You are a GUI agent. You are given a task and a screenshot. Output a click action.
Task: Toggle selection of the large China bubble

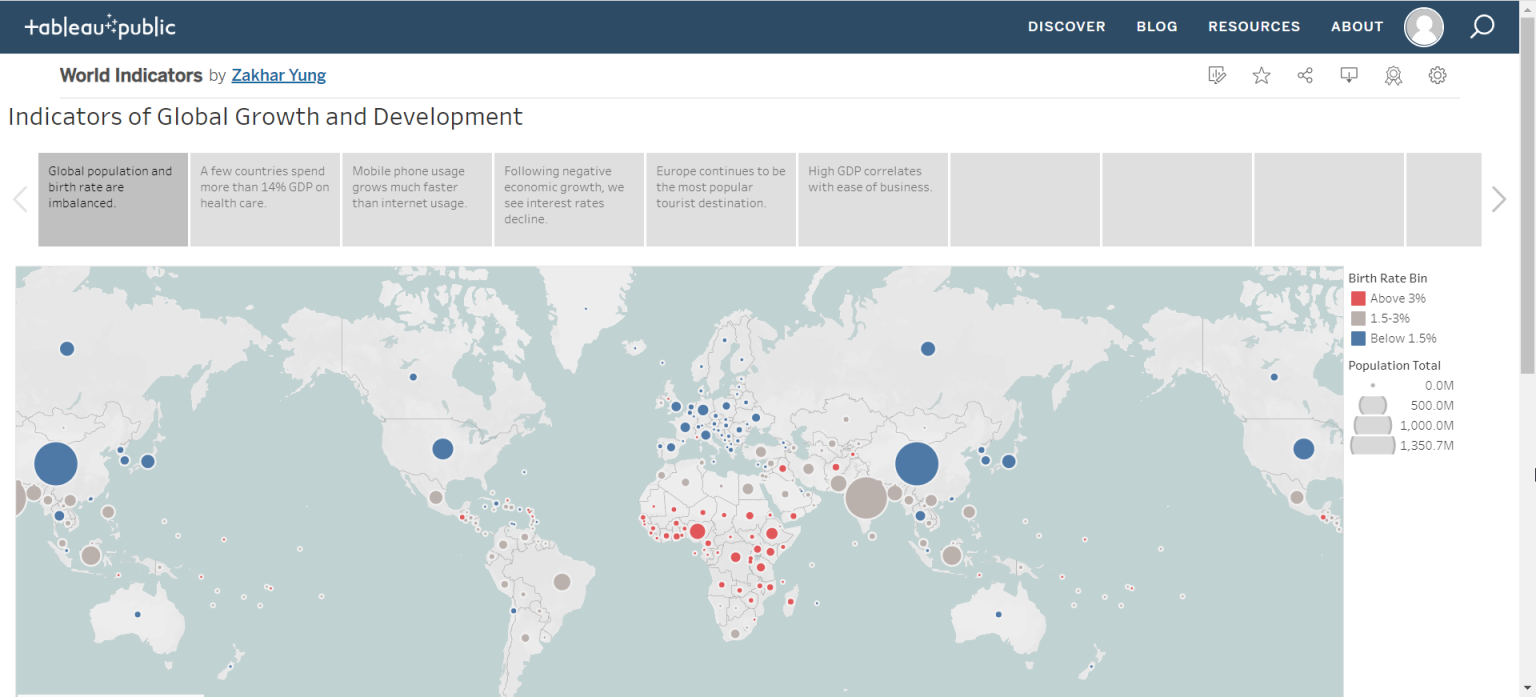(916, 463)
